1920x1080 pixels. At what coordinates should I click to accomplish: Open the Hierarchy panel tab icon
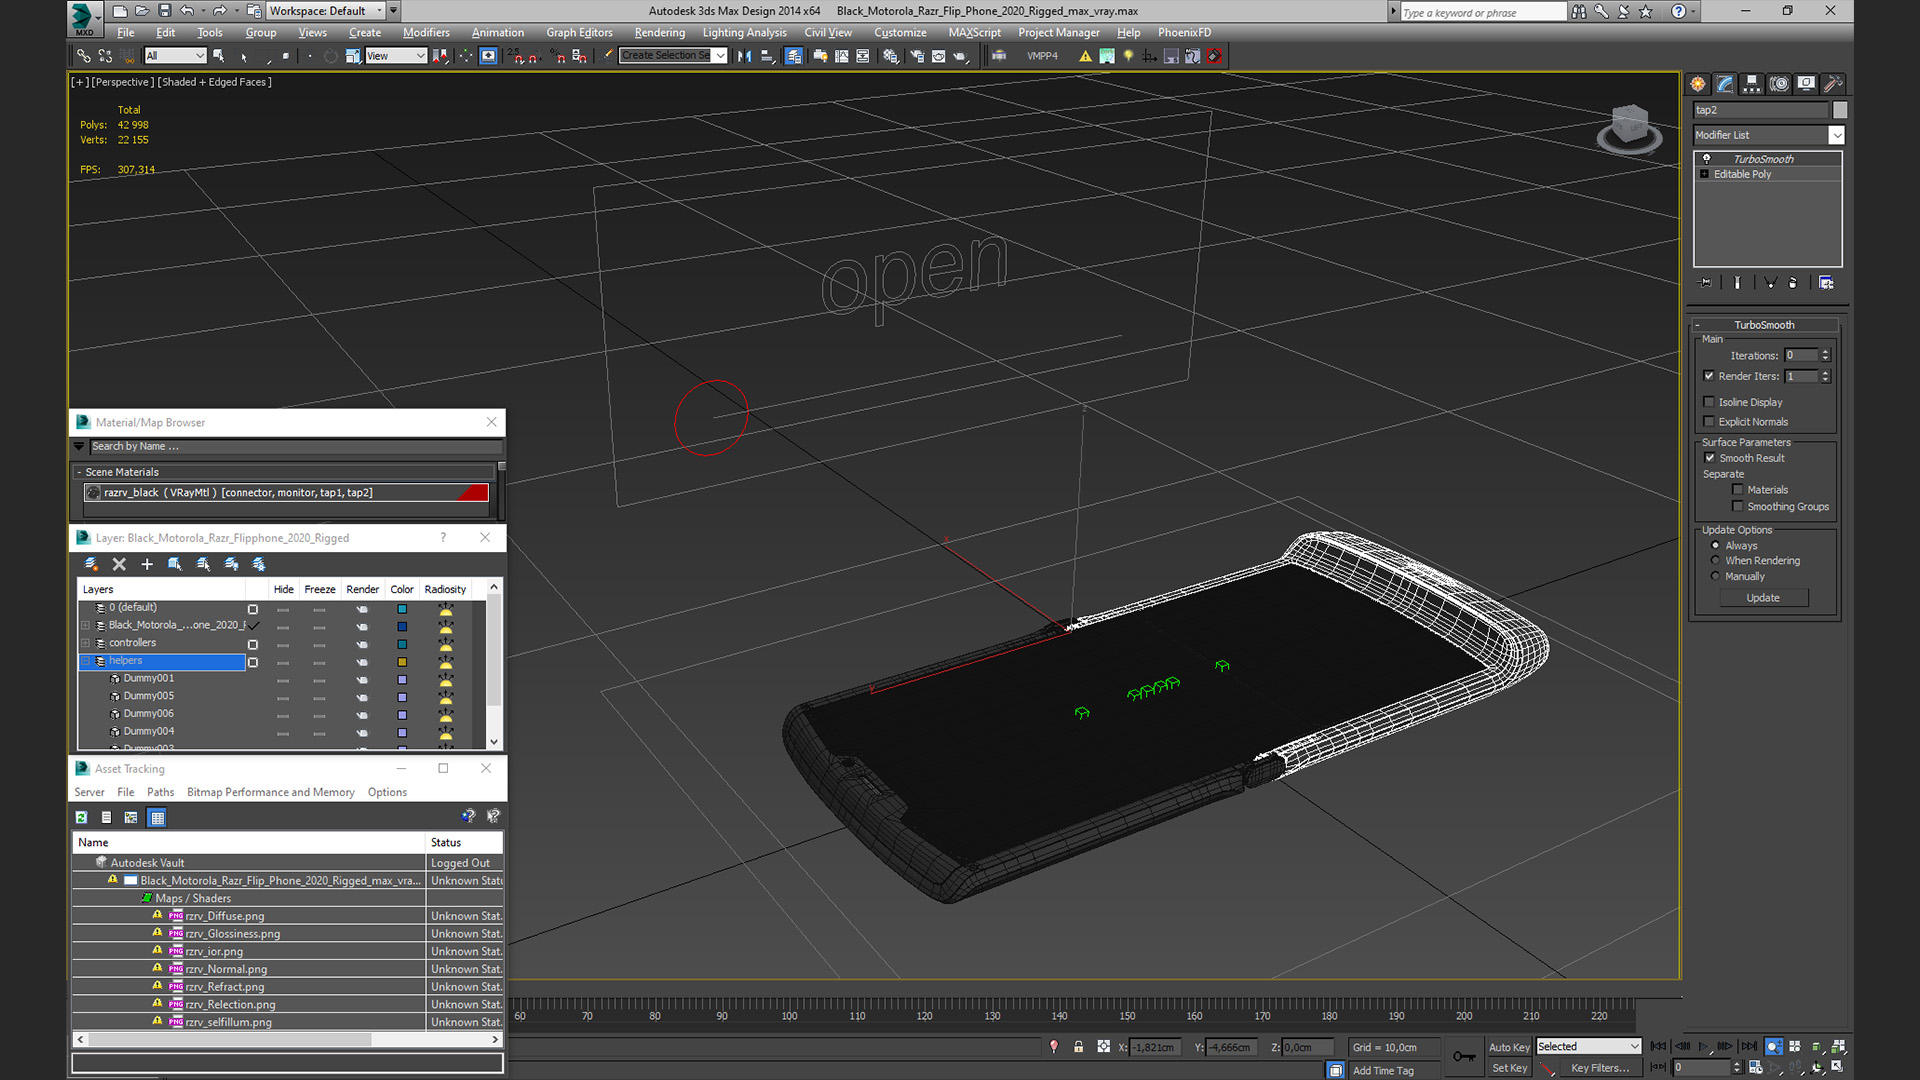coord(1752,84)
